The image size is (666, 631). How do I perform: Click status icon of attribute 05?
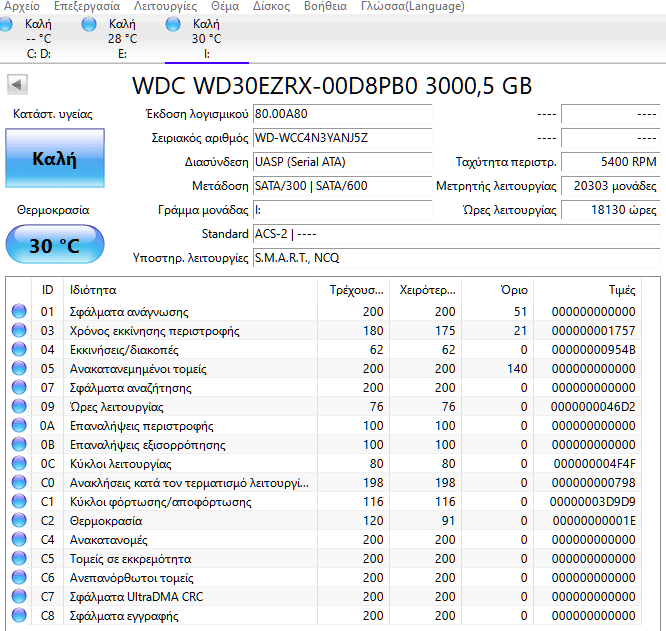(x=19, y=368)
